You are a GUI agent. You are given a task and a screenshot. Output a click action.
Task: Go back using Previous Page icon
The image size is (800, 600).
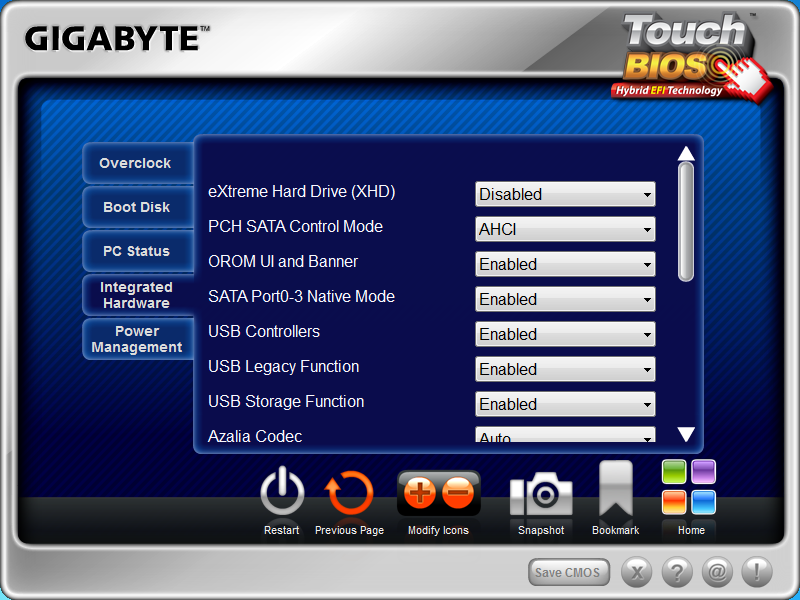pyautogui.click(x=349, y=493)
